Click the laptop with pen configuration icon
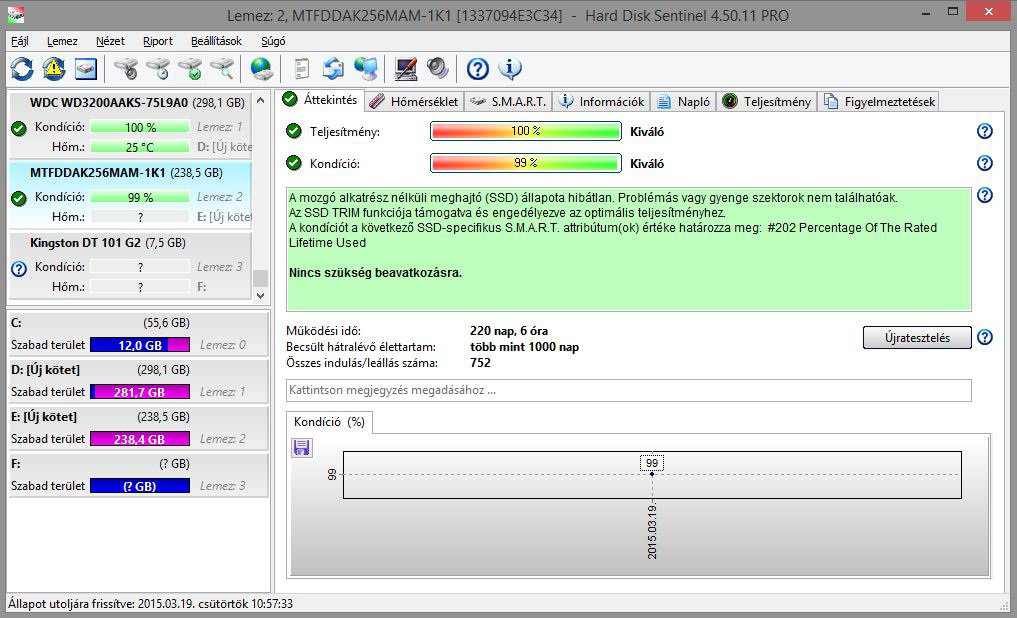1017x618 pixels. [405, 69]
